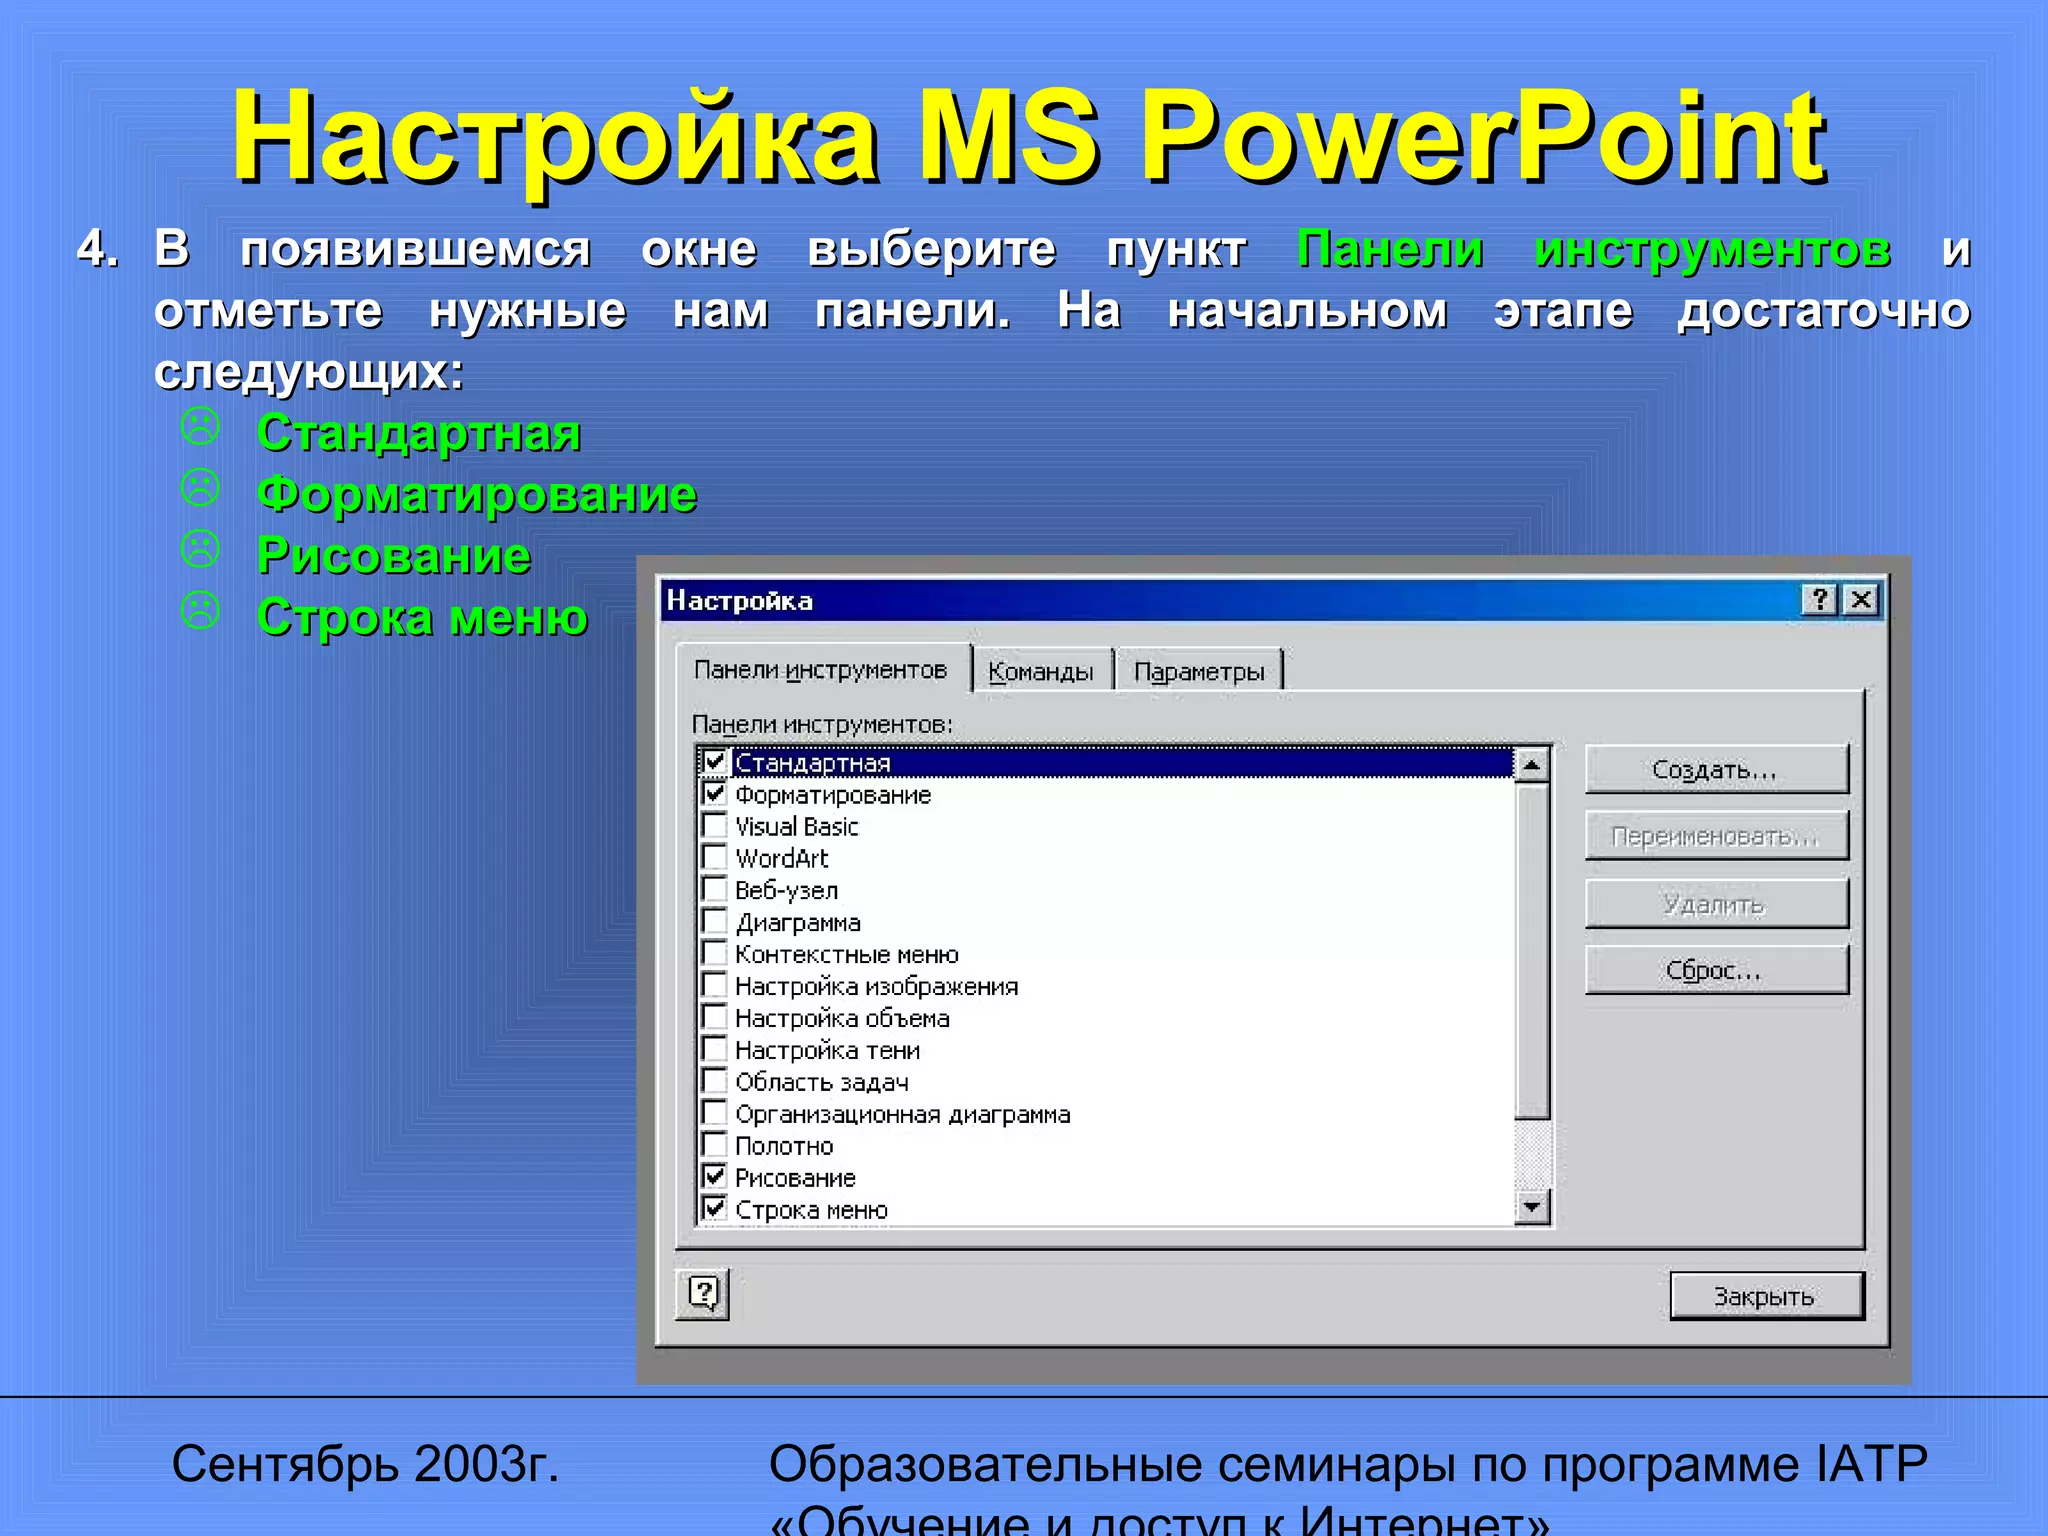Check the Область задач checkbox
Image resolution: width=2048 pixels, height=1536 pixels.
tap(714, 1082)
